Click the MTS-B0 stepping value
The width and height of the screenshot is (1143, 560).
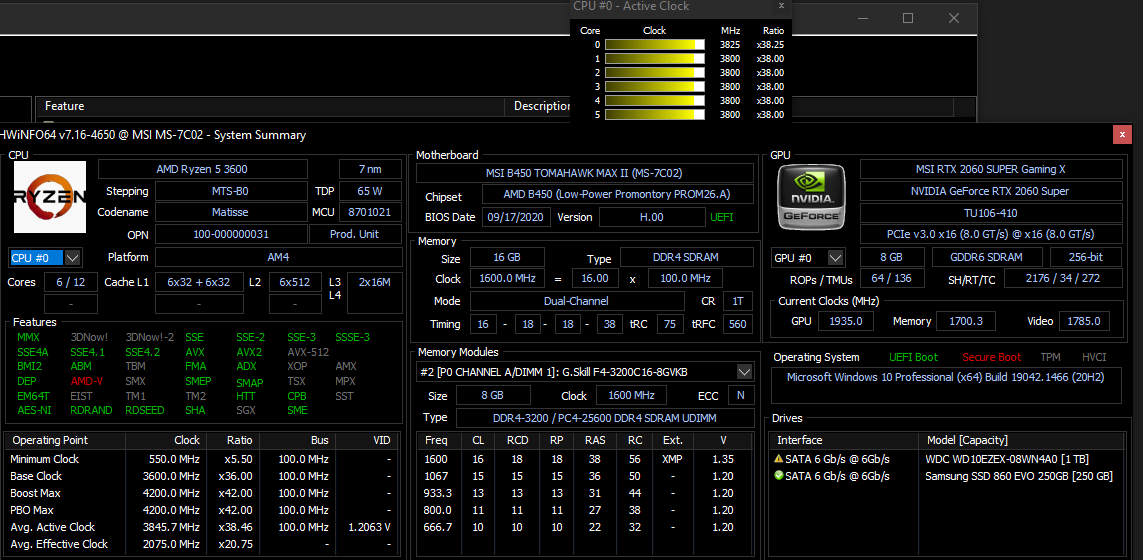point(231,191)
